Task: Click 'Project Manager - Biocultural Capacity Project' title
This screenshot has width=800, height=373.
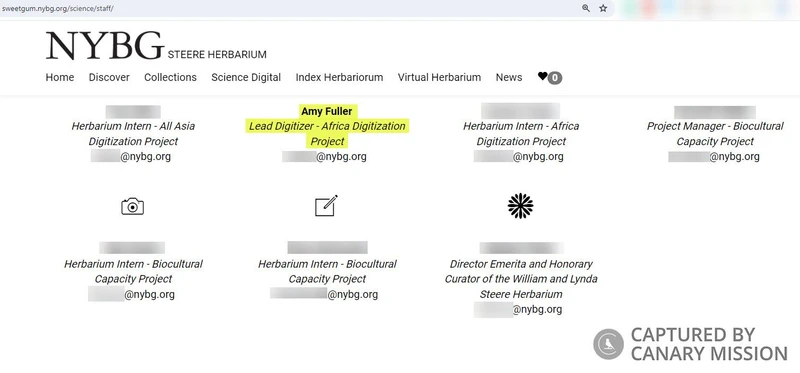Action: pyautogui.click(x=715, y=134)
